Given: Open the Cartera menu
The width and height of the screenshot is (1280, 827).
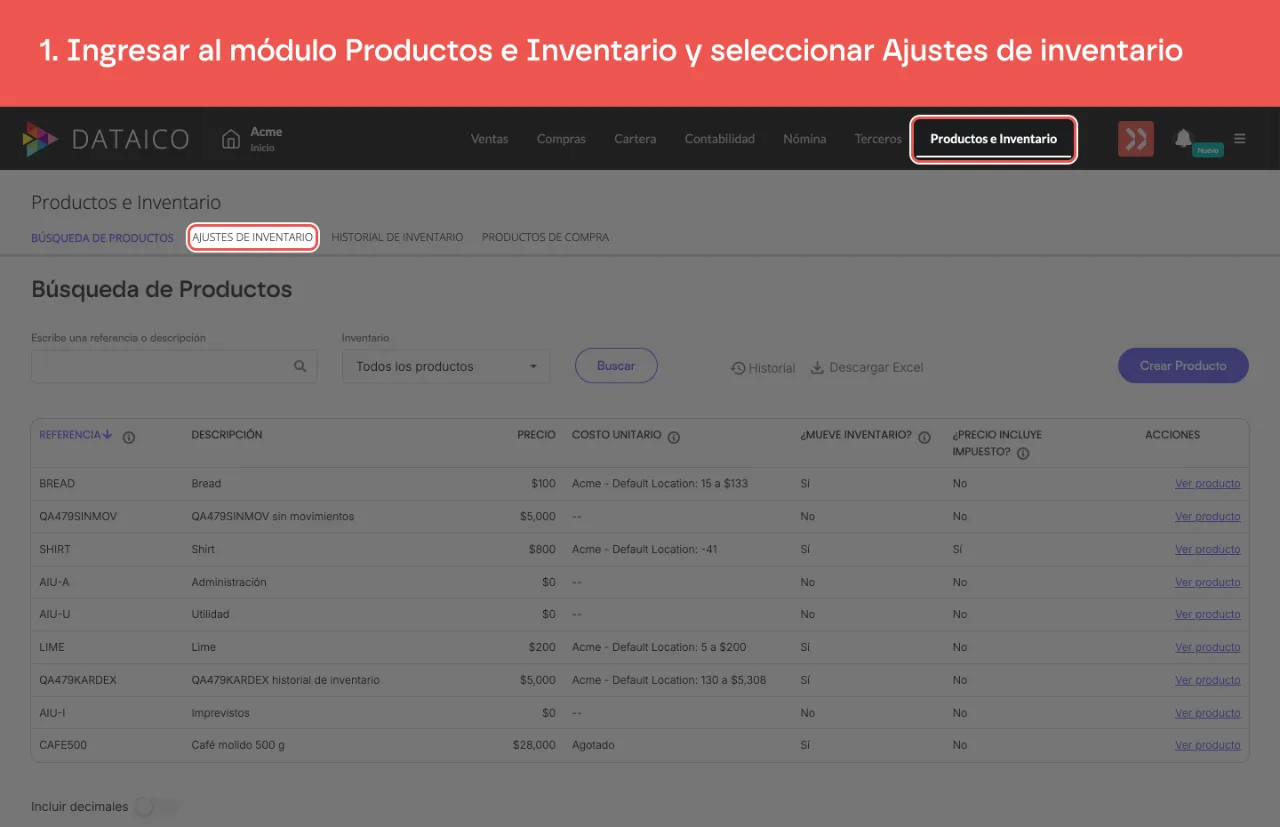Looking at the screenshot, I should [635, 139].
